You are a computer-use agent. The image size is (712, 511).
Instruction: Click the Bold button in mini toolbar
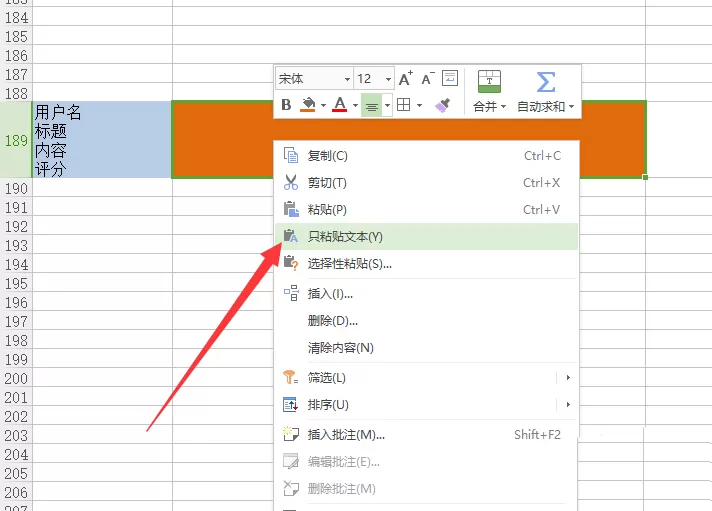click(286, 105)
